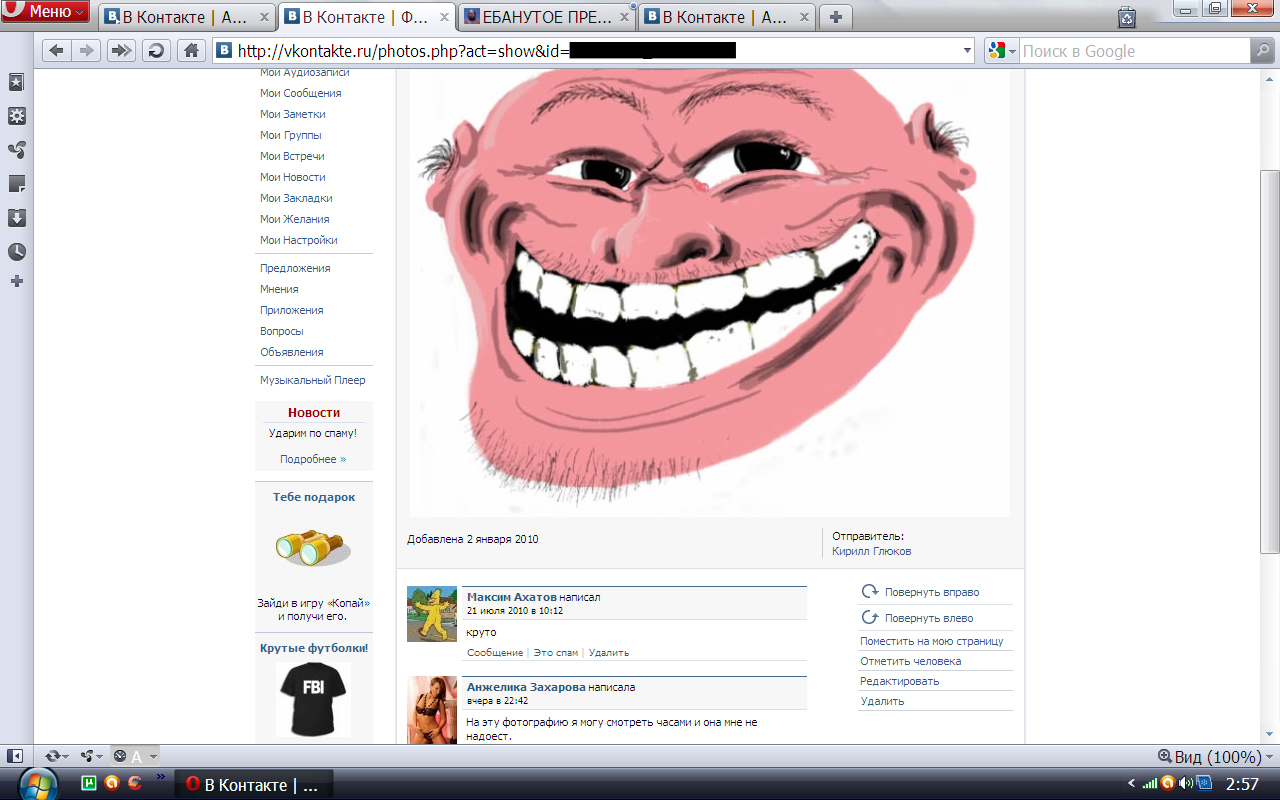The width and height of the screenshot is (1280, 800).
Task: Click the Поиск в Google search field
Action: [1134, 51]
